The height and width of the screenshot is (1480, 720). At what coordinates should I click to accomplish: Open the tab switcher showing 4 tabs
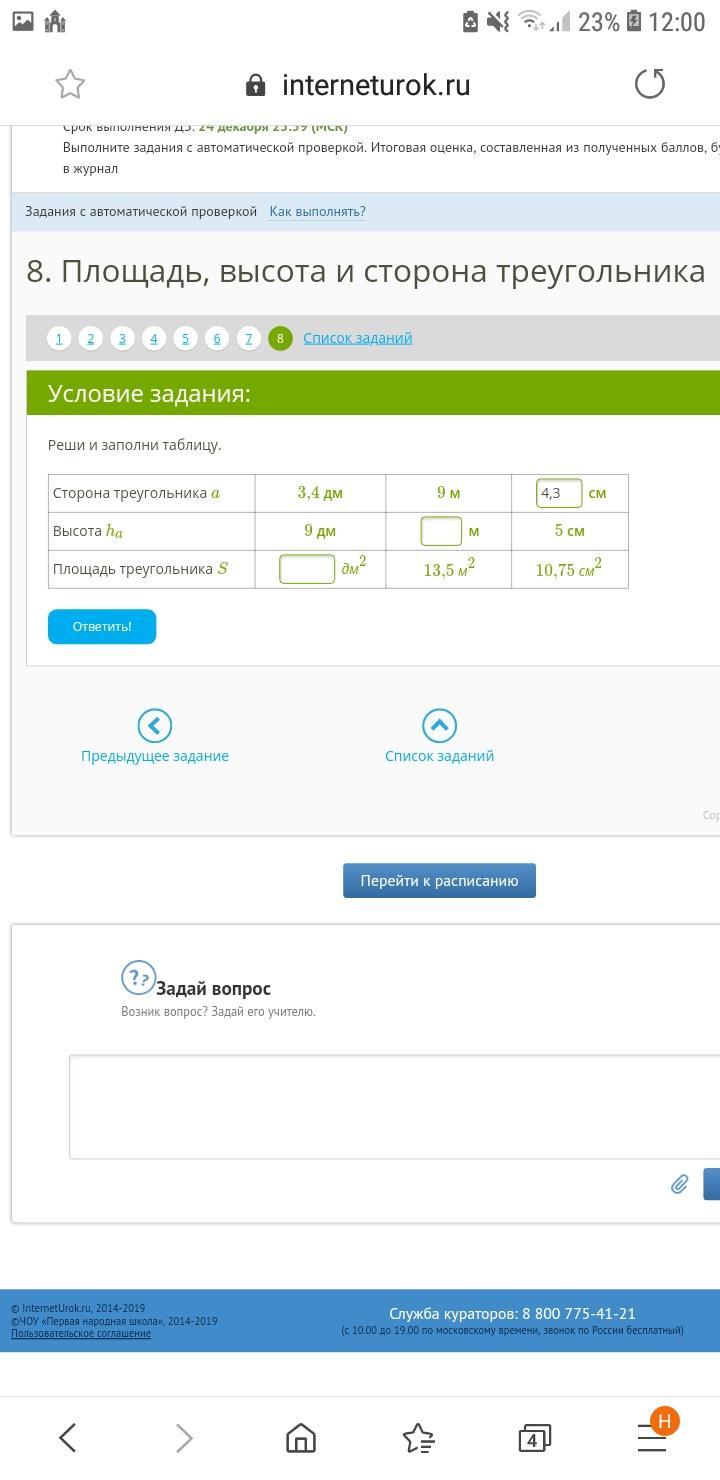(534, 1439)
